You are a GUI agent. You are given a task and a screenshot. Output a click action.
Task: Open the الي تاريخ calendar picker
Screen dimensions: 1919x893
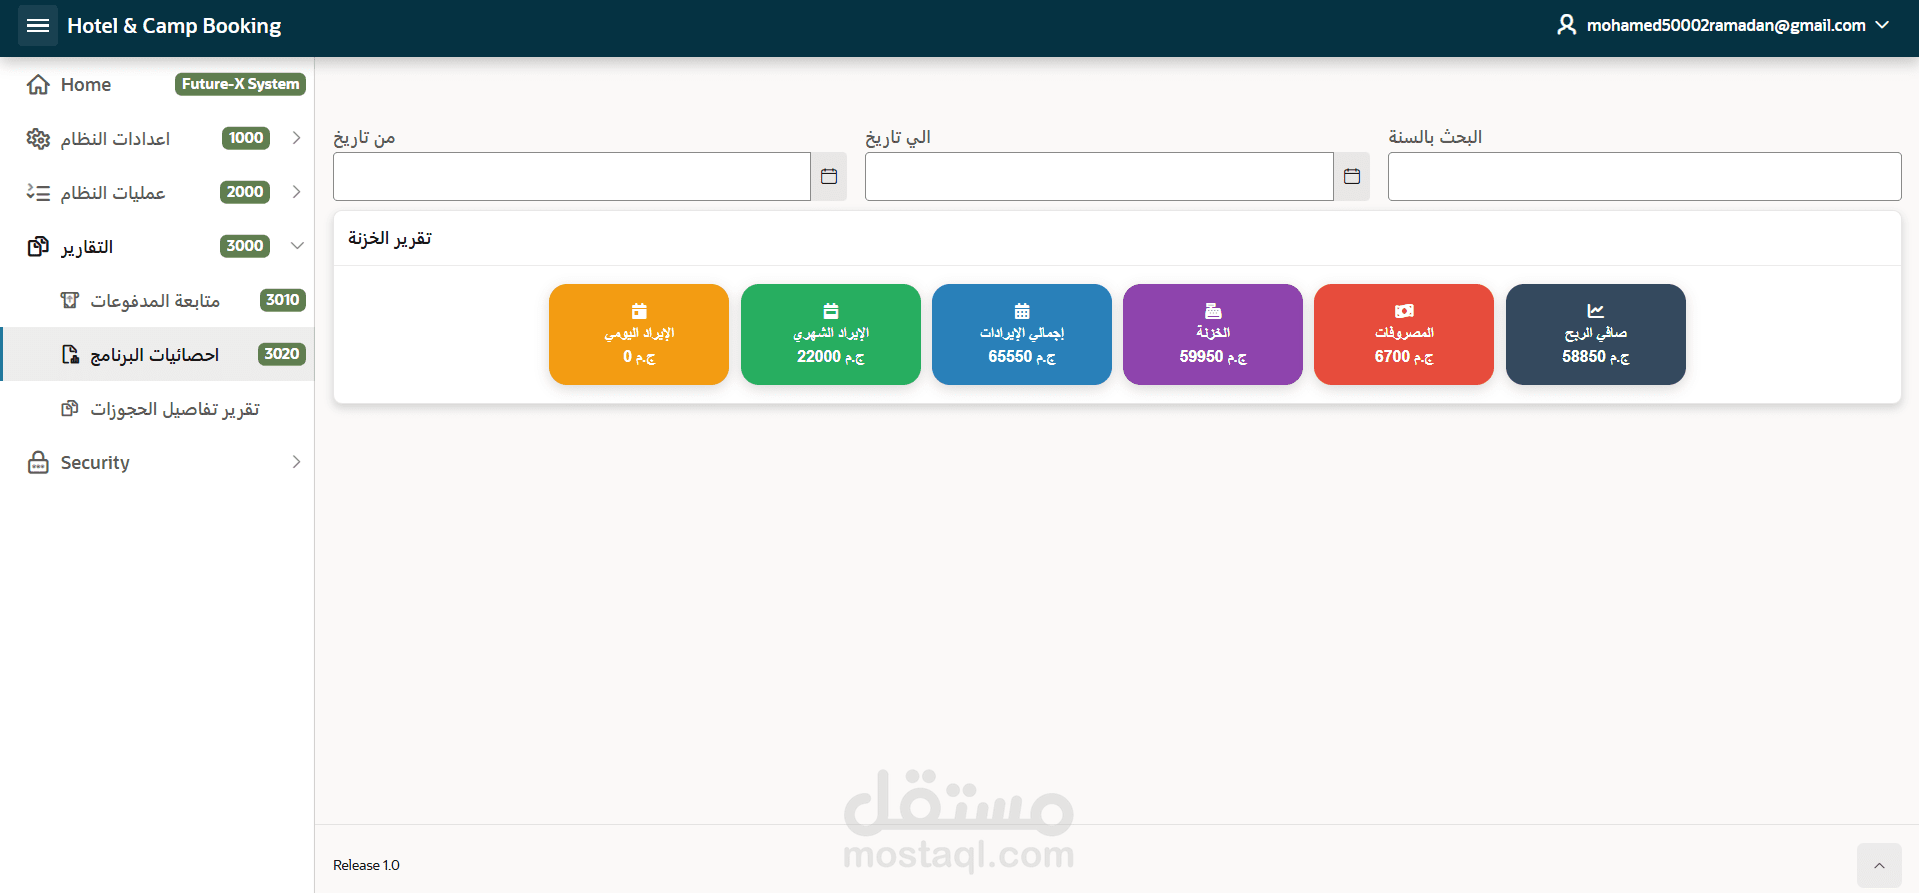click(x=1352, y=176)
